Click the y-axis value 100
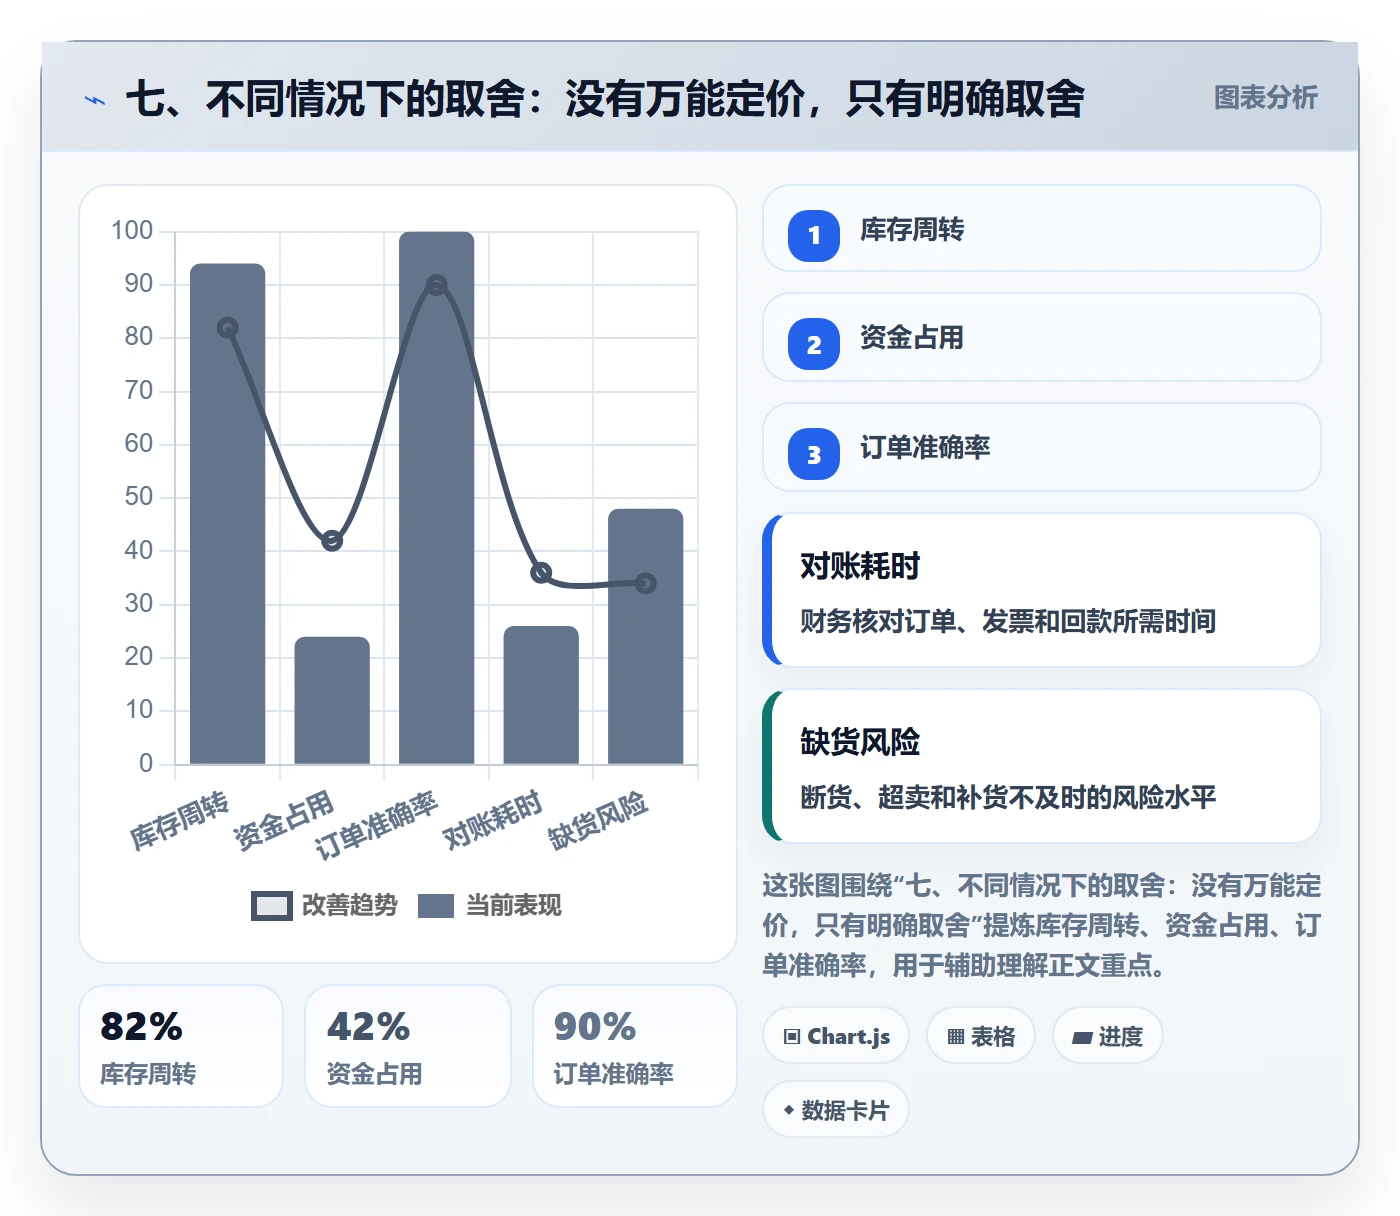 pos(132,231)
